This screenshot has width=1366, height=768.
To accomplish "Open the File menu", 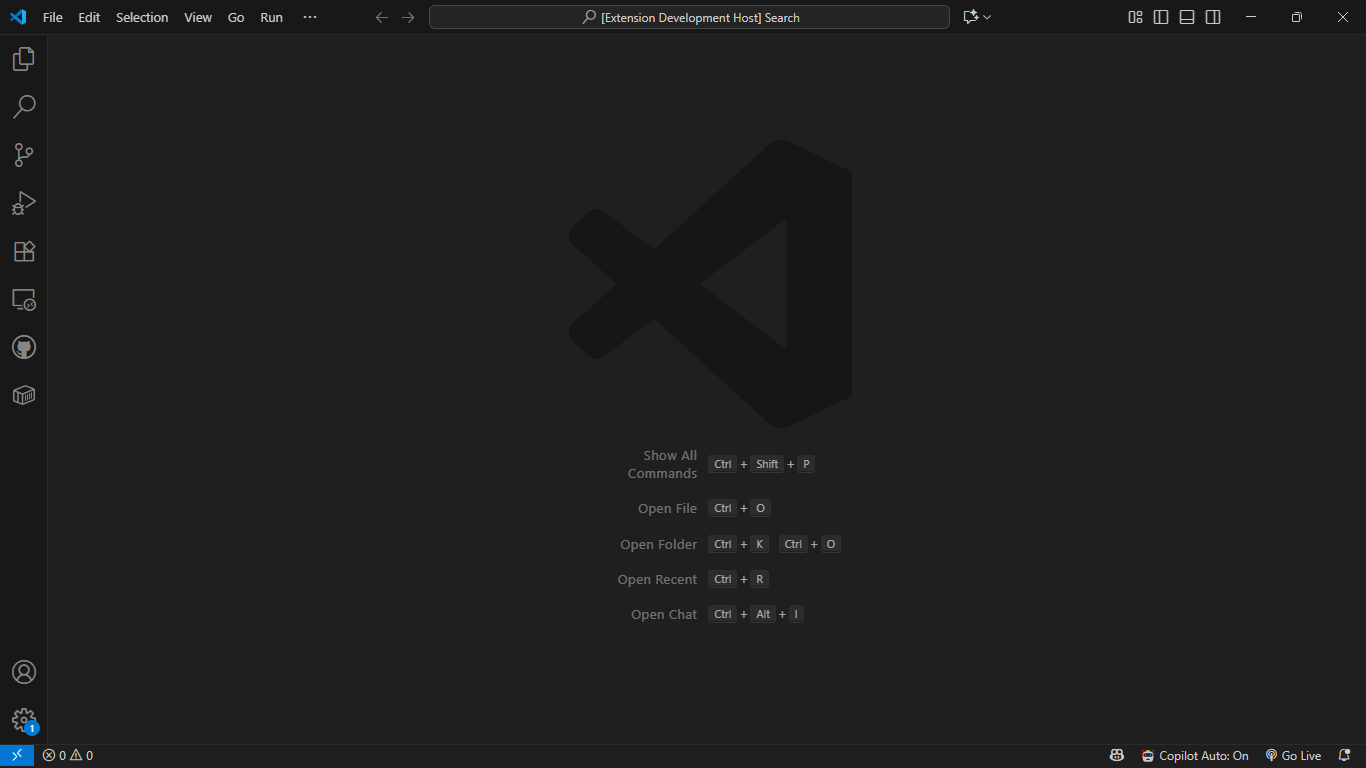I will (53, 17).
